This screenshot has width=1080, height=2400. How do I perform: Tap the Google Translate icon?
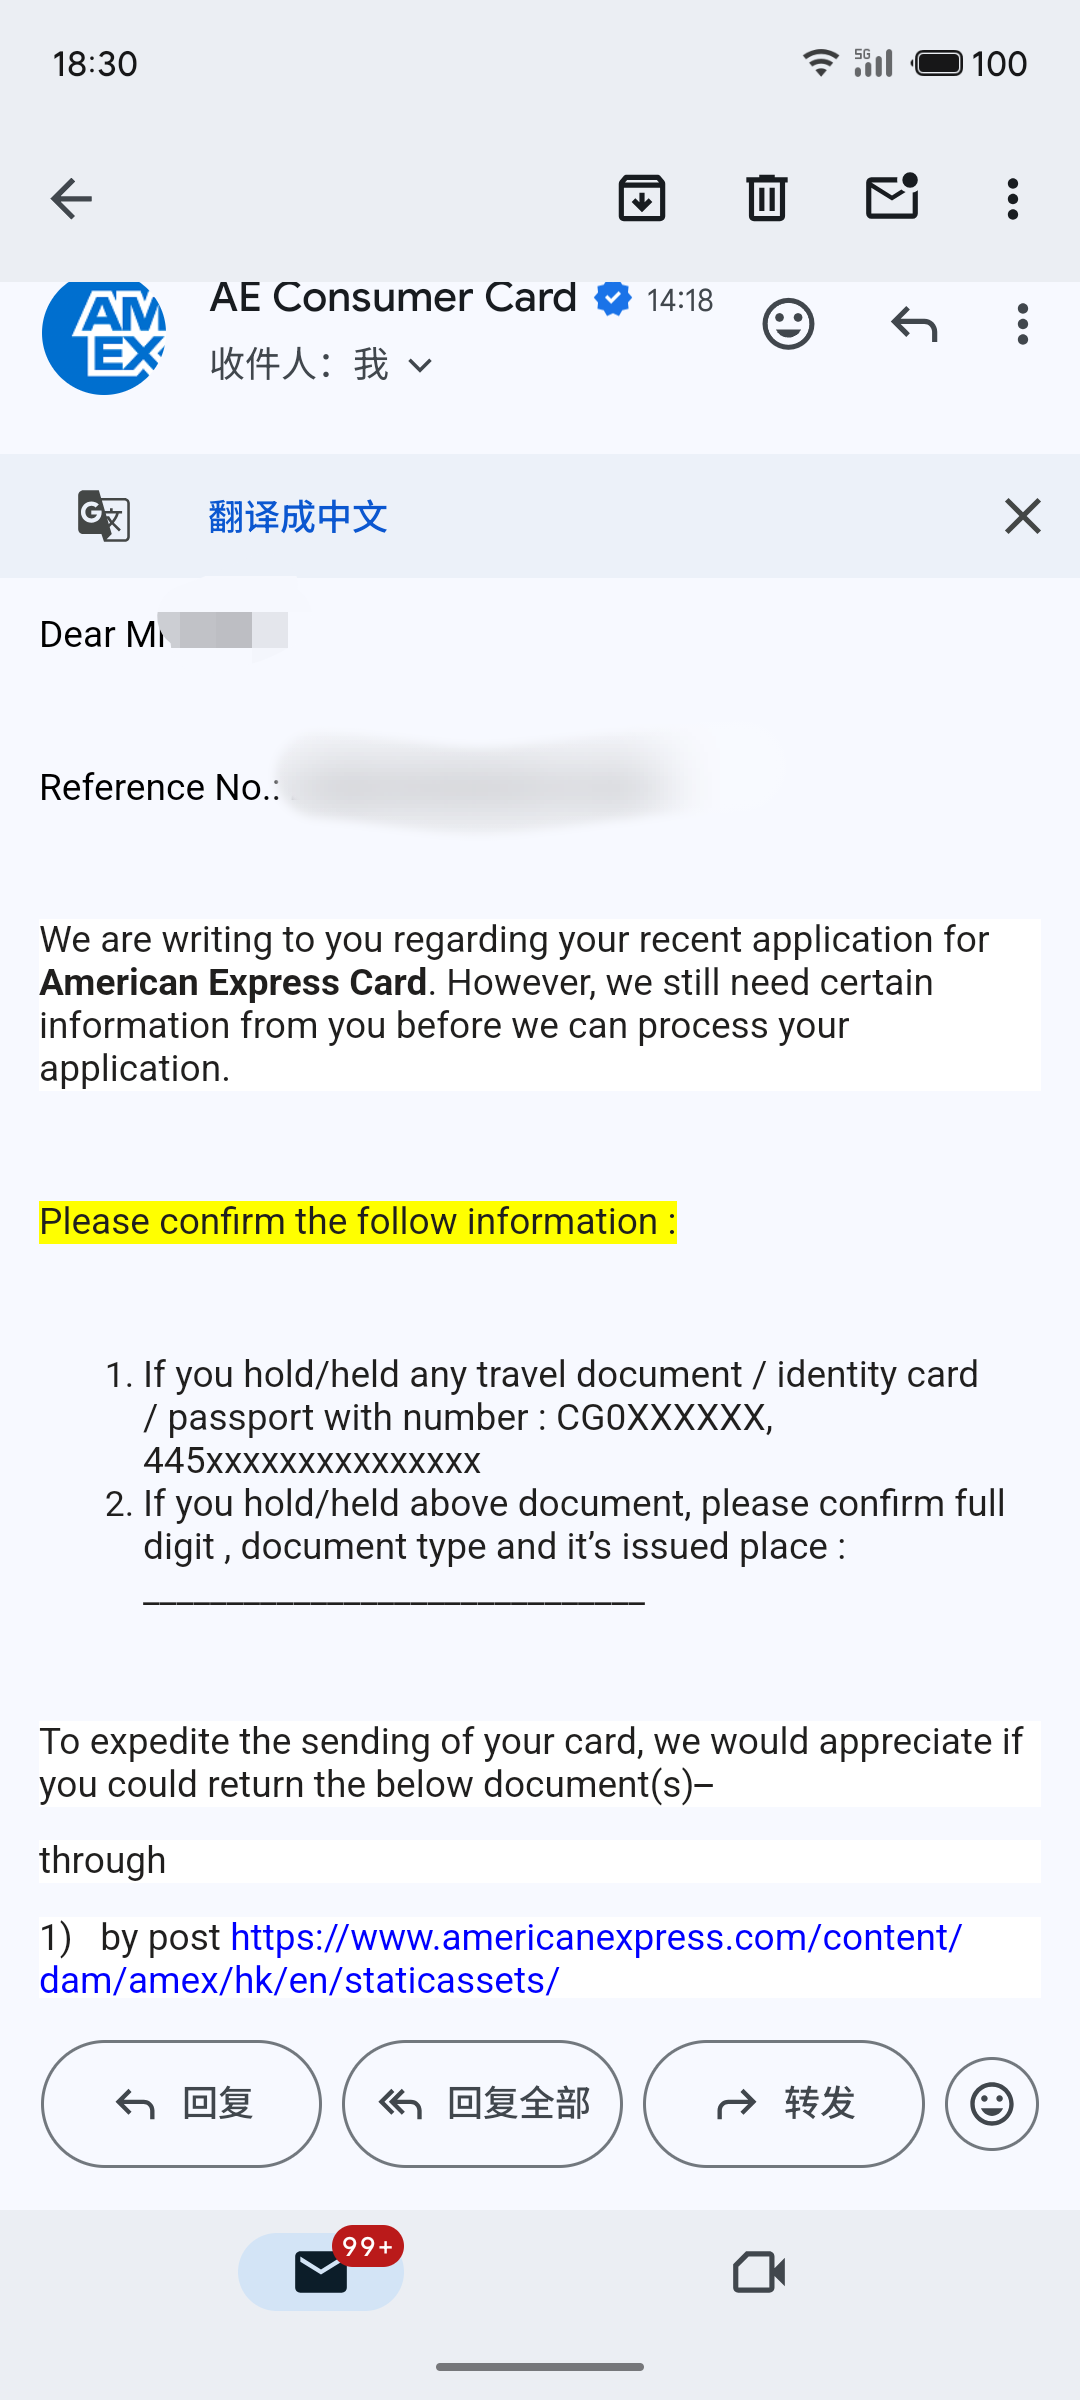click(104, 516)
